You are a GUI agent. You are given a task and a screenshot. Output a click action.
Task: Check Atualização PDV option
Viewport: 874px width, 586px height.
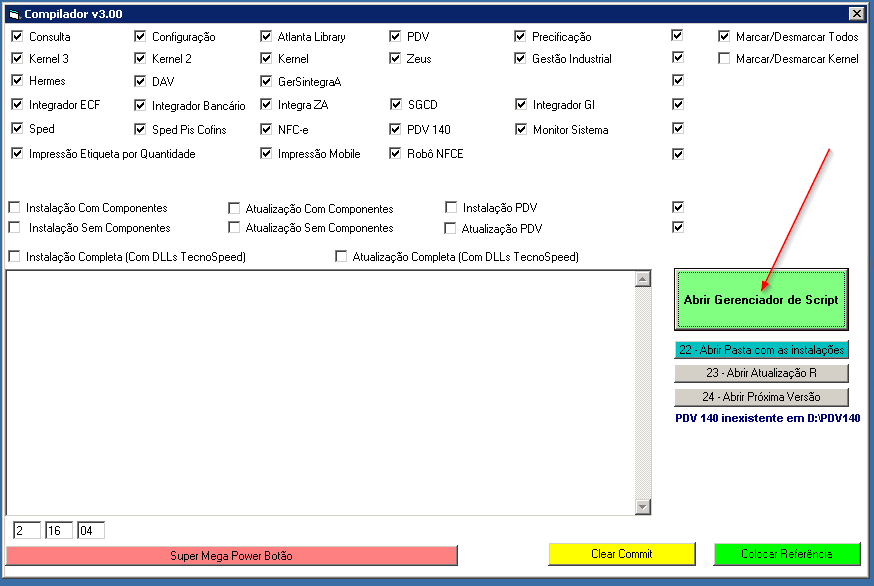click(x=450, y=228)
